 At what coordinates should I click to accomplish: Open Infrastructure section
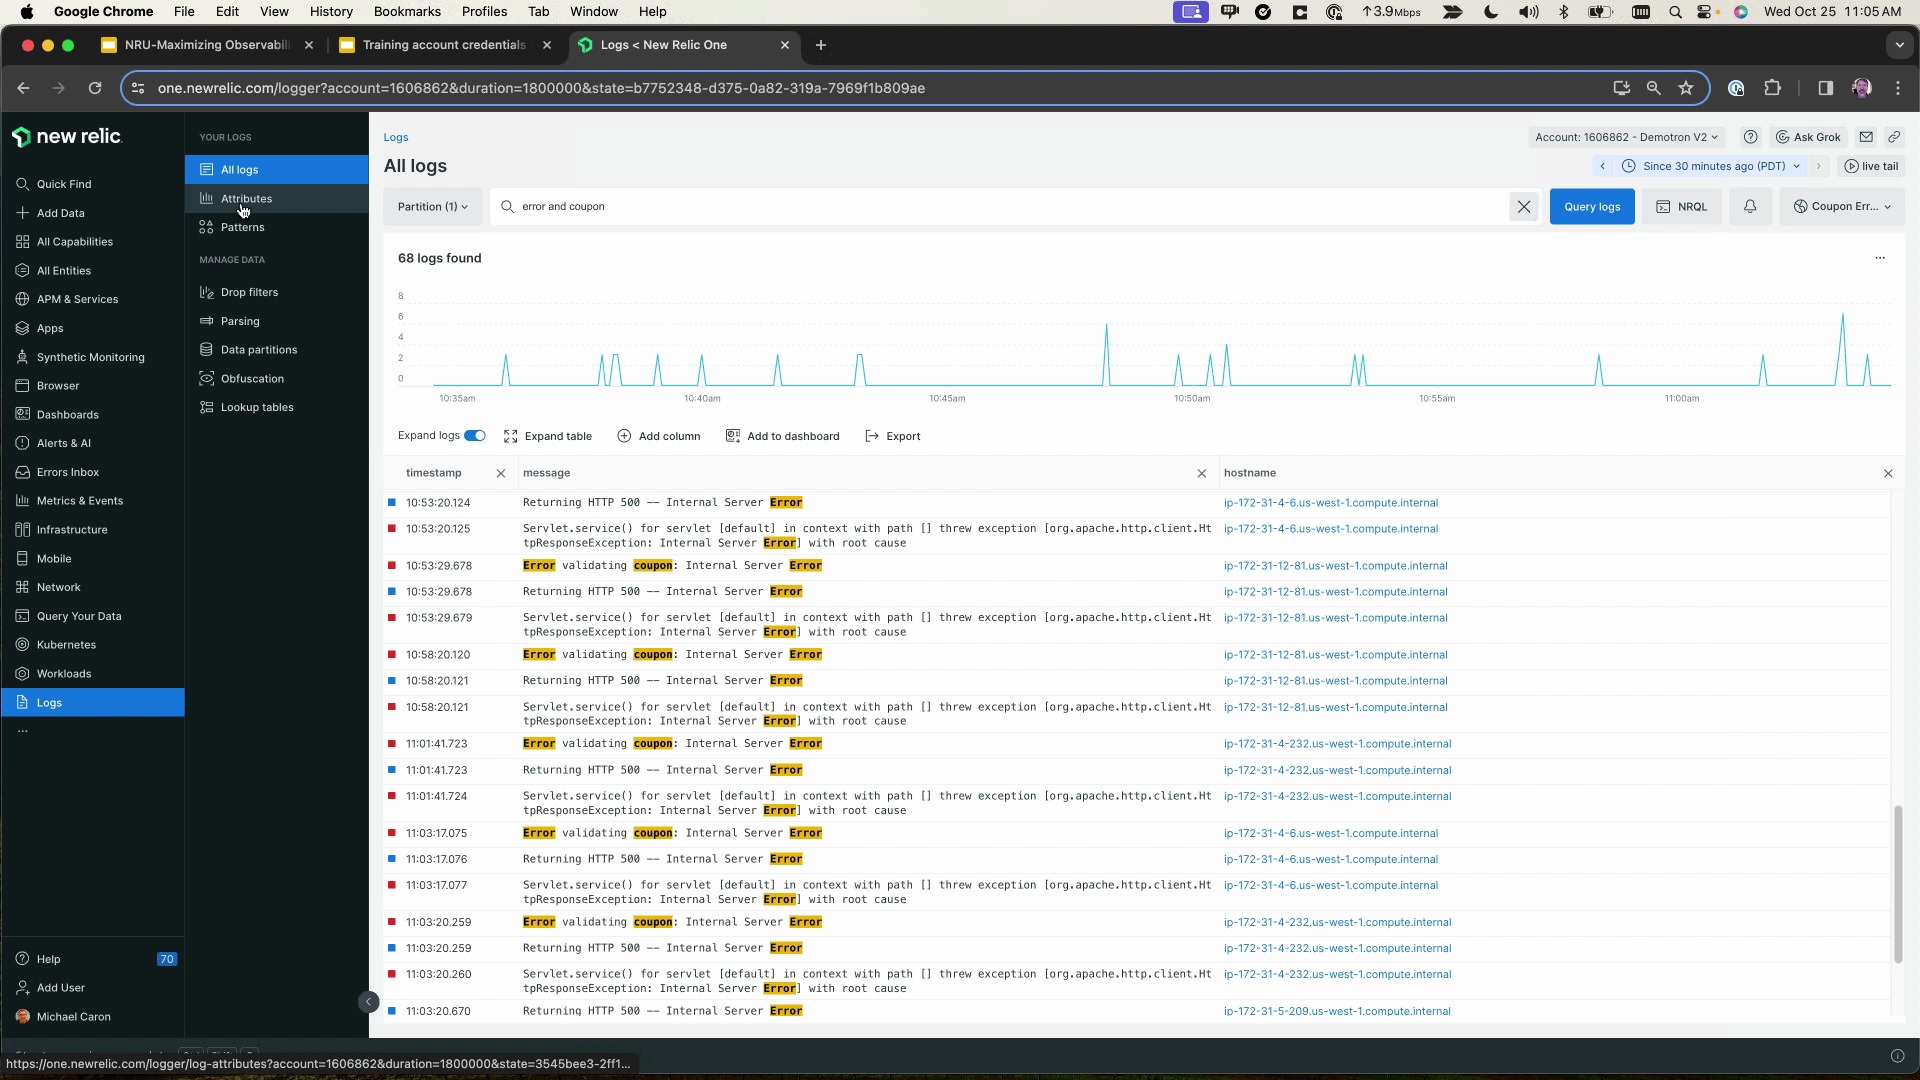tap(71, 530)
